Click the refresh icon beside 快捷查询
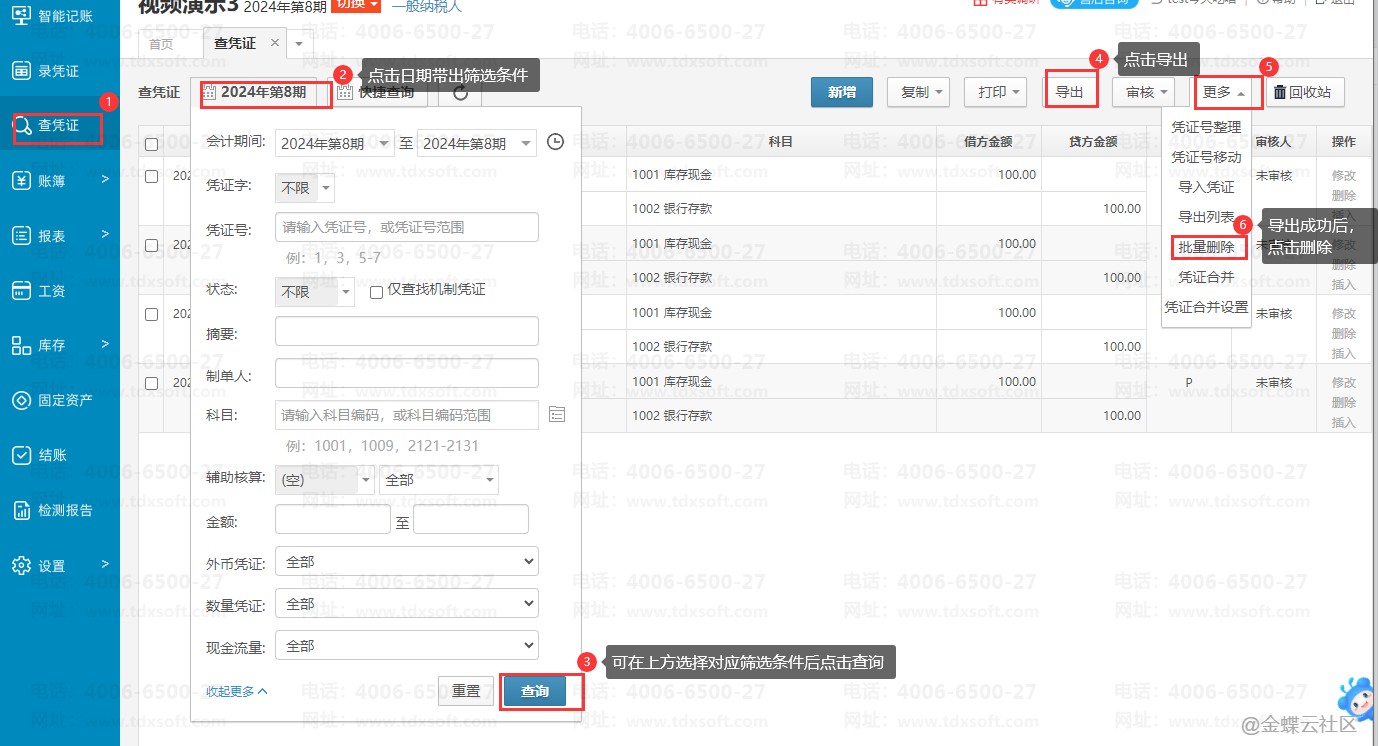The width and height of the screenshot is (1378, 746). (x=460, y=93)
